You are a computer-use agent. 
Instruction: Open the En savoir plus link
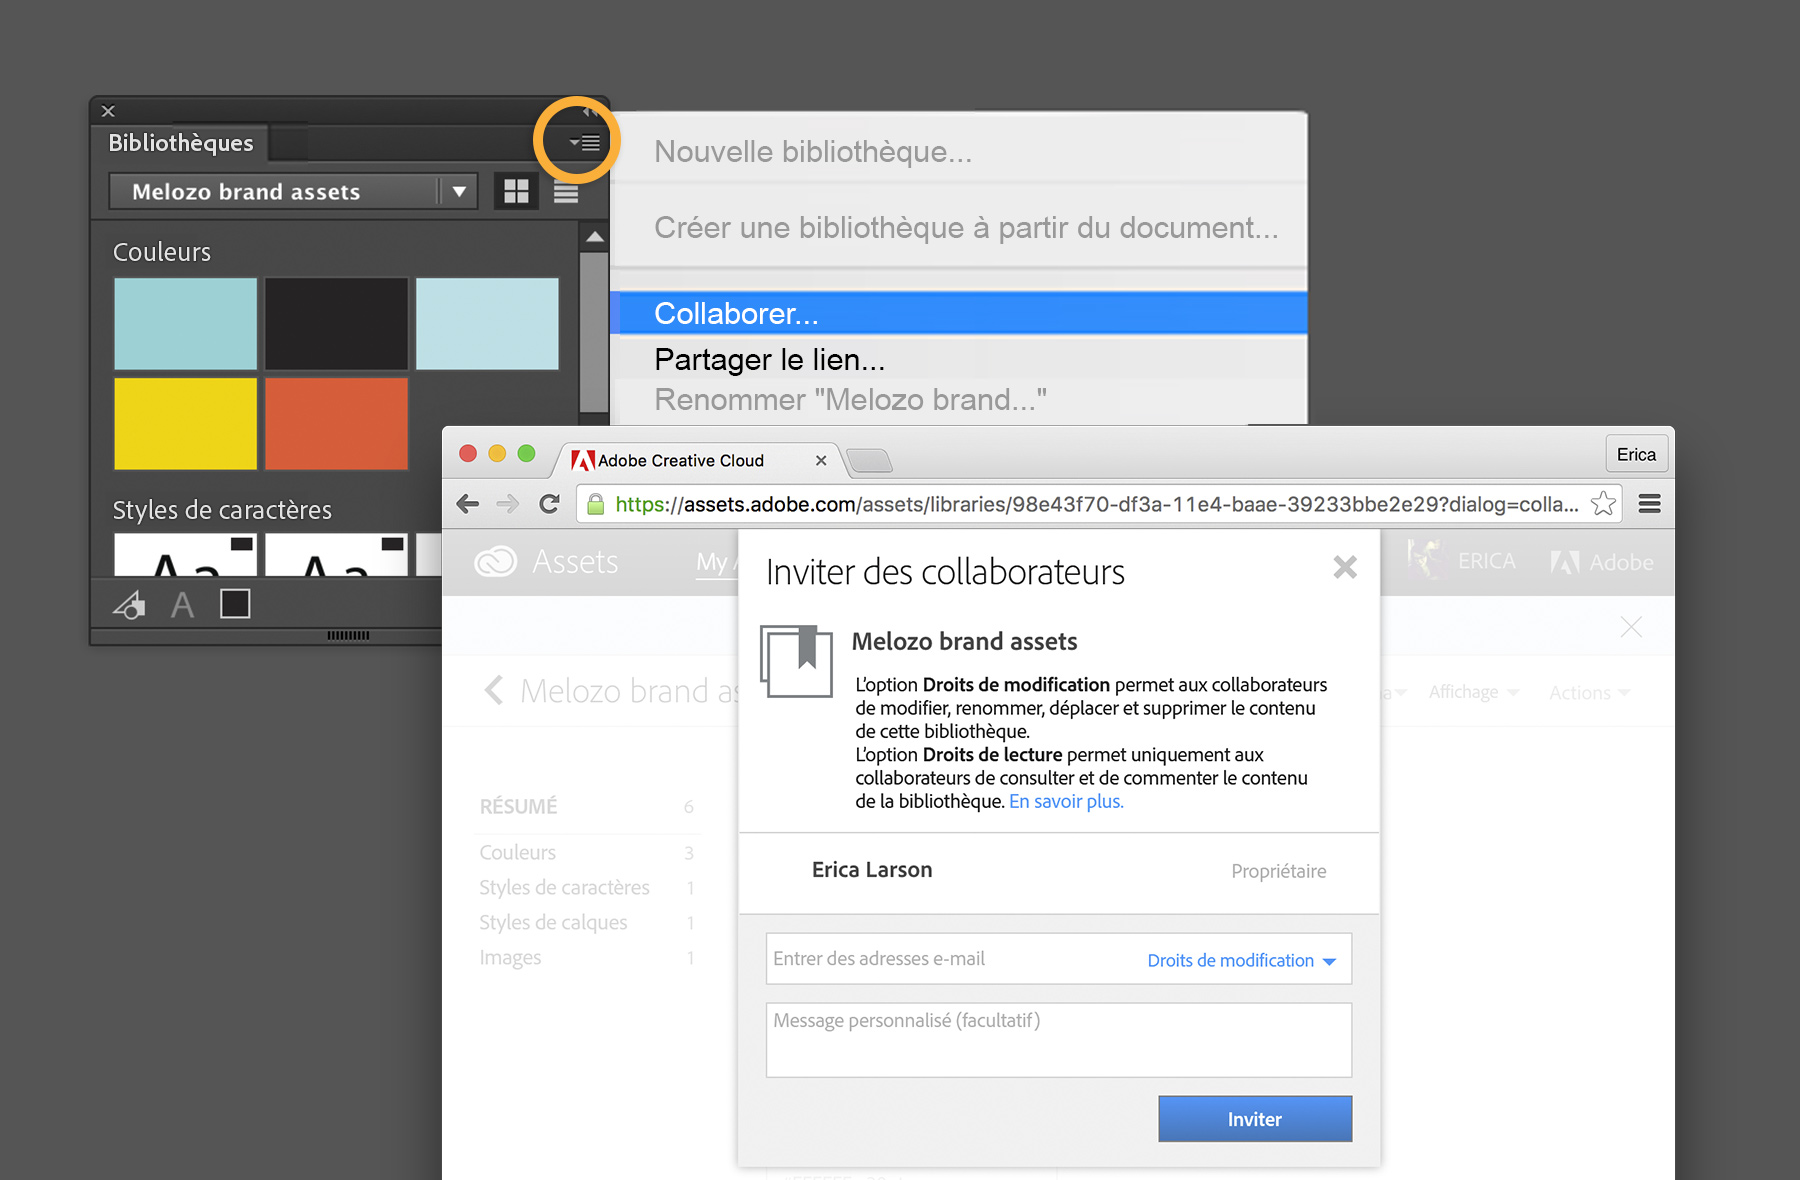[x=1066, y=801]
